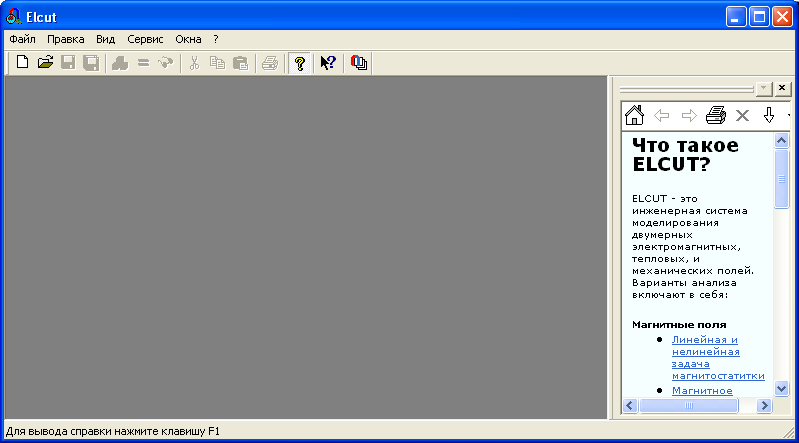The image size is (799, 443).
Task: Minimize the Elcut window
Action: point(735,17)
